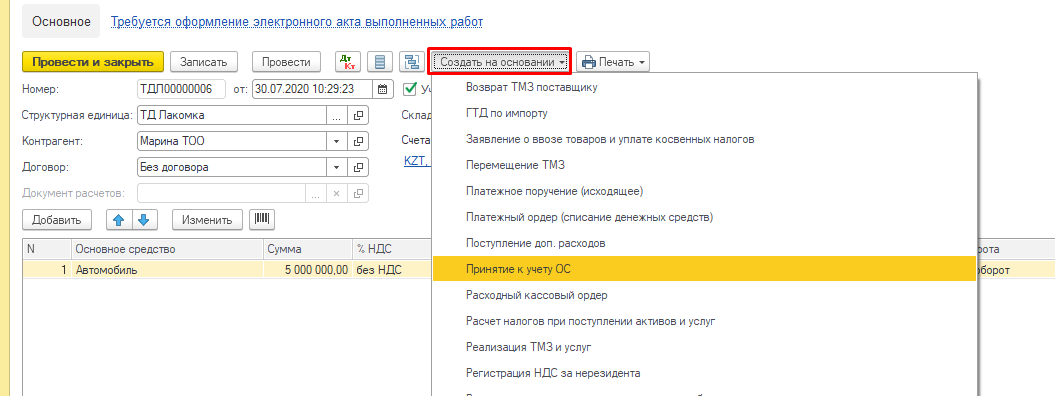Choose Поступление доп. расходов
The image size is (1055, 396).
[704, 243]
